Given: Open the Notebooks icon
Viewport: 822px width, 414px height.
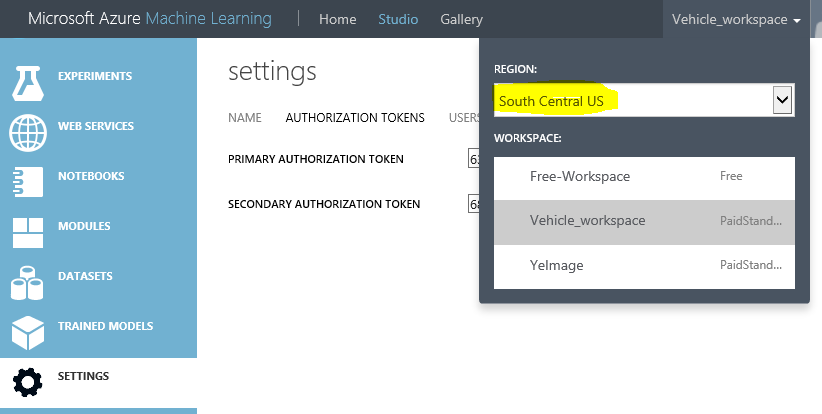Looking at the screenshot, I should [28, 182].
